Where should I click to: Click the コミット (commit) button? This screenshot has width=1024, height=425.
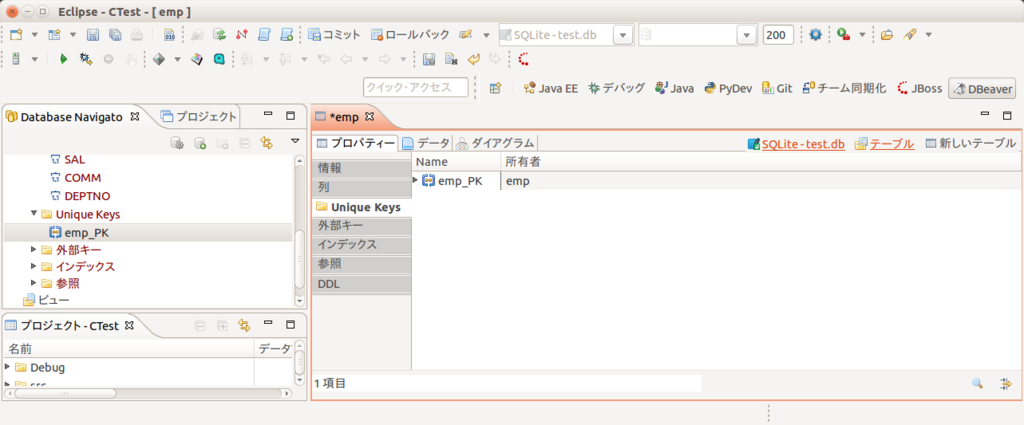tap(334, 35)
